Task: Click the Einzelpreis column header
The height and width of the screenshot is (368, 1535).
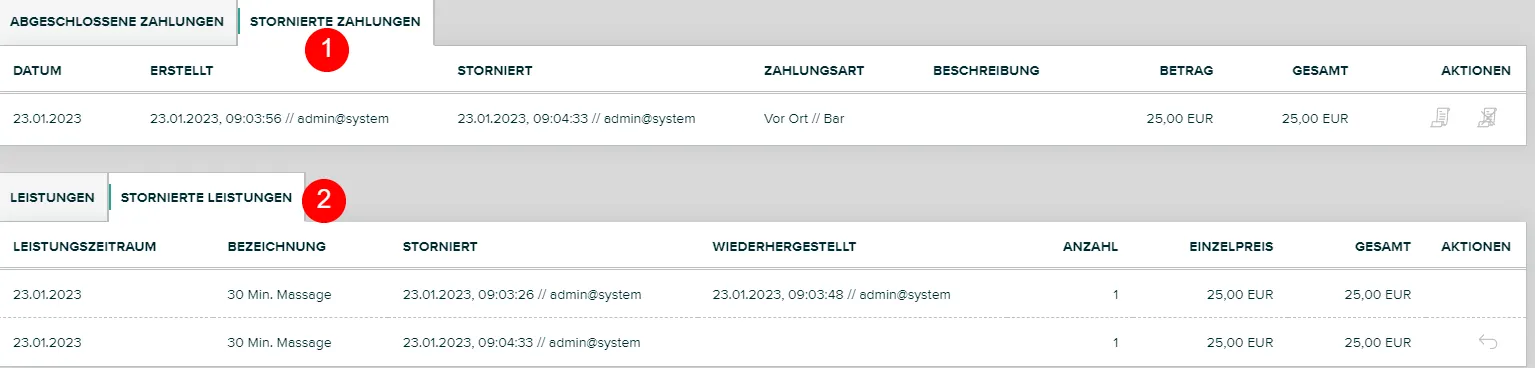Action: (1231, 246)
